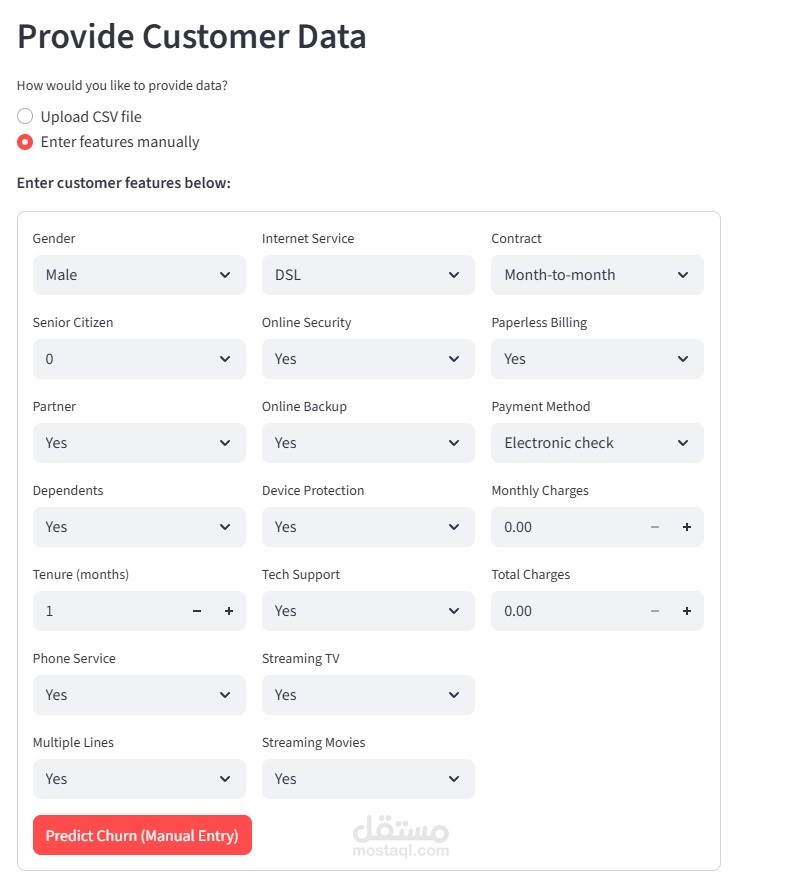Open the Contract dropdown menu
802x877 pixels.
tap(597, 275)
